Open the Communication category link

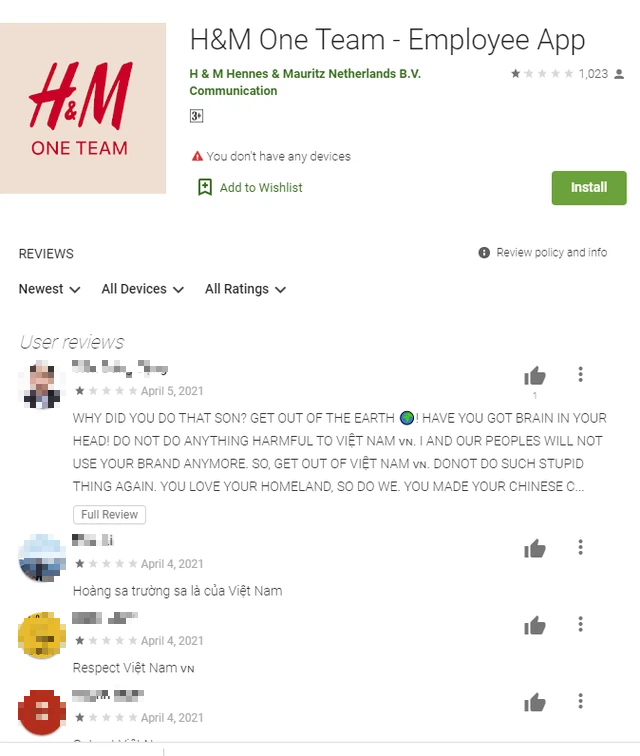(233, 91)
